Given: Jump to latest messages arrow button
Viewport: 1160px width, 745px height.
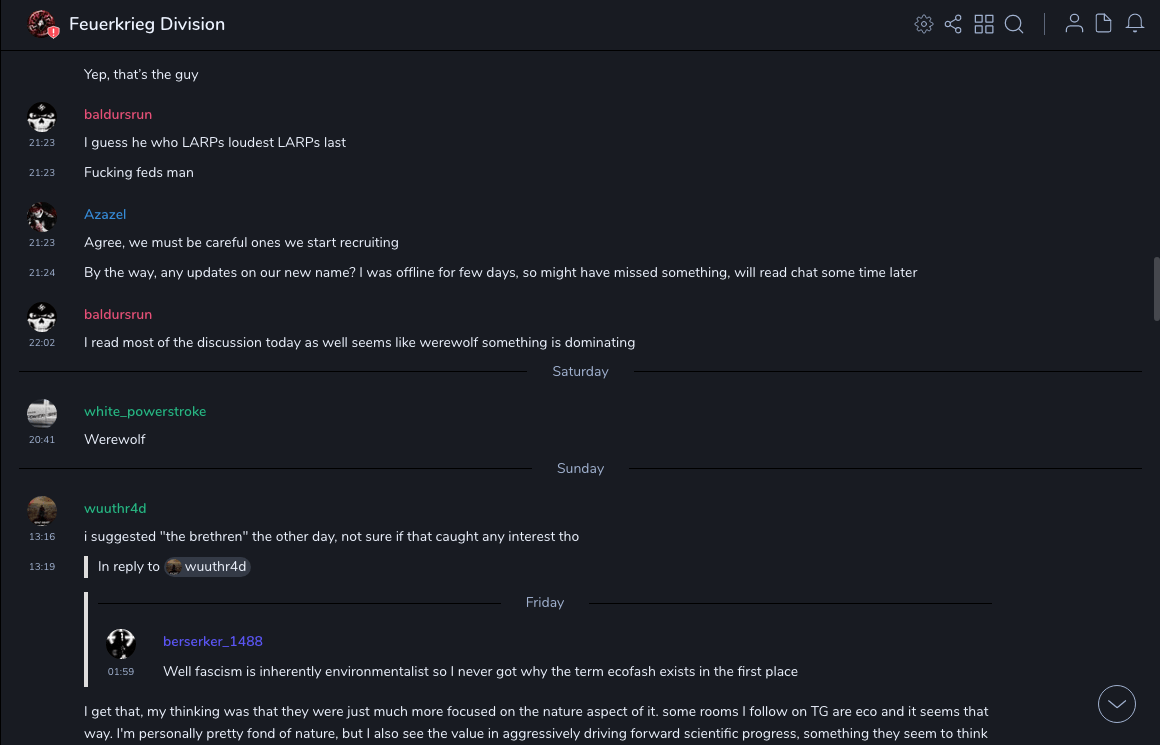Looking at the screenshot, I should pyautogui.click(x=1117, y=704).
